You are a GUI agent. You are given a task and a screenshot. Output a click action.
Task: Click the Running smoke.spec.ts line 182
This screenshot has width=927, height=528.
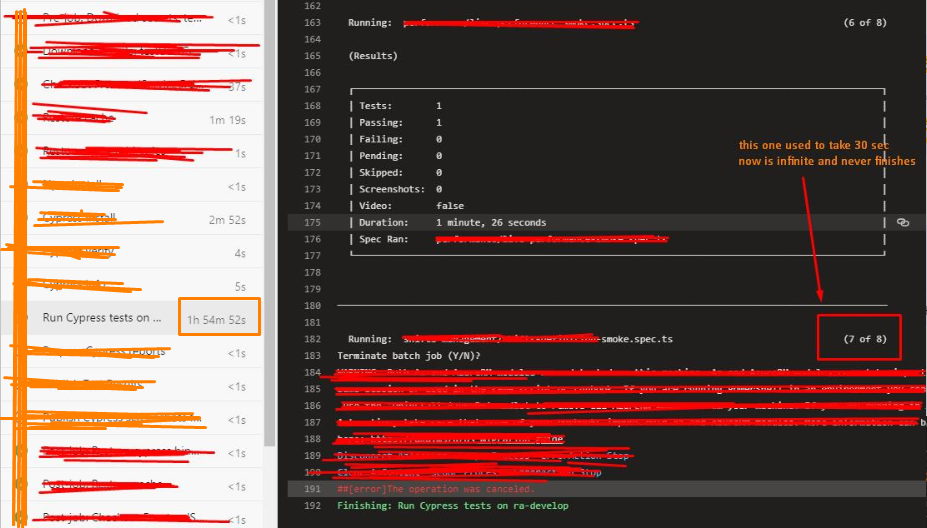[x=510, y=339]
